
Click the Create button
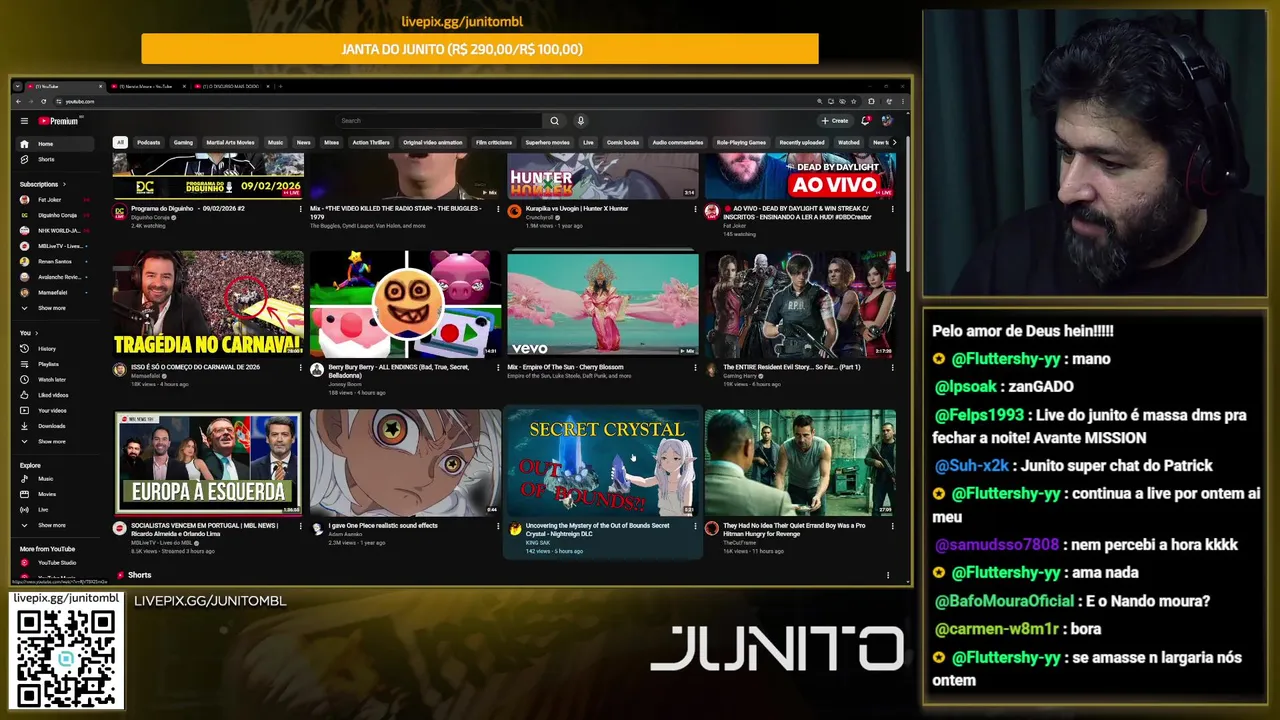point(835,121)
